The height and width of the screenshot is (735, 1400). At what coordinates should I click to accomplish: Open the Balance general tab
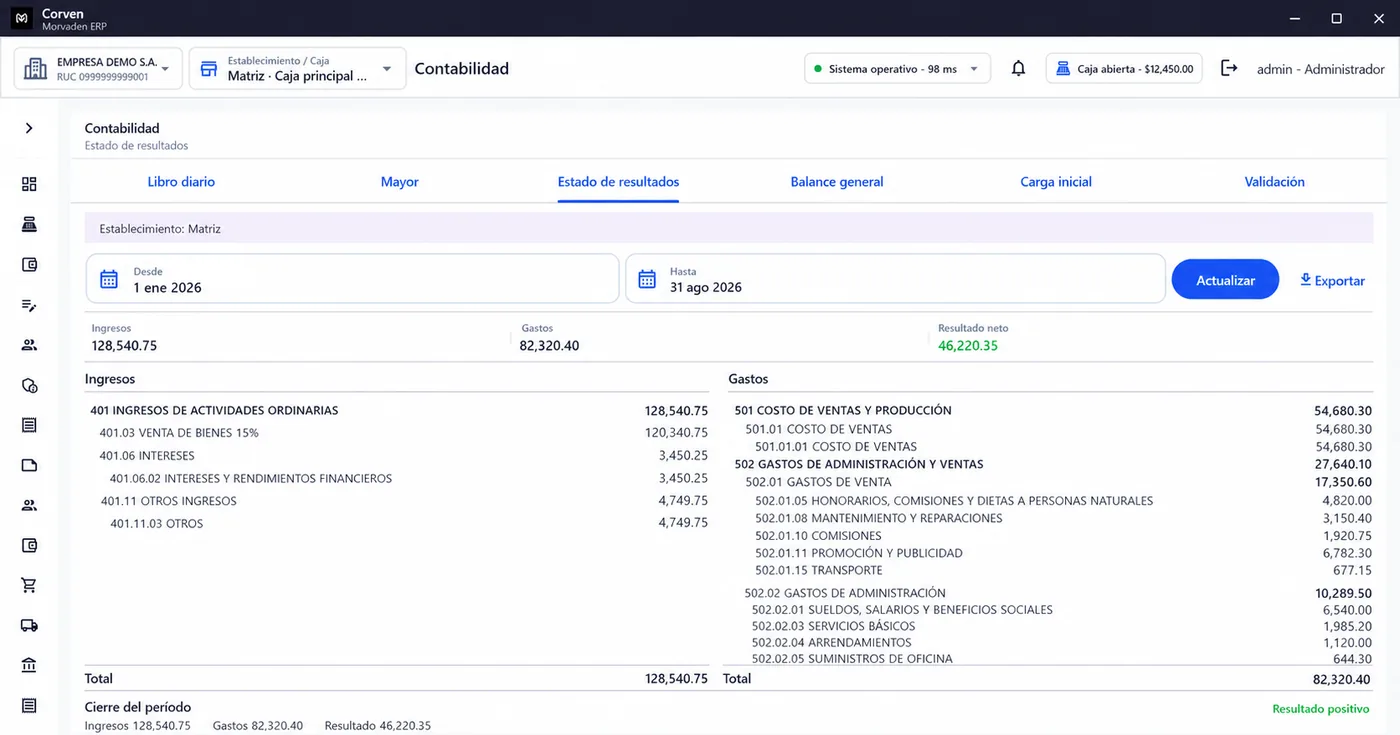[837, 182]
